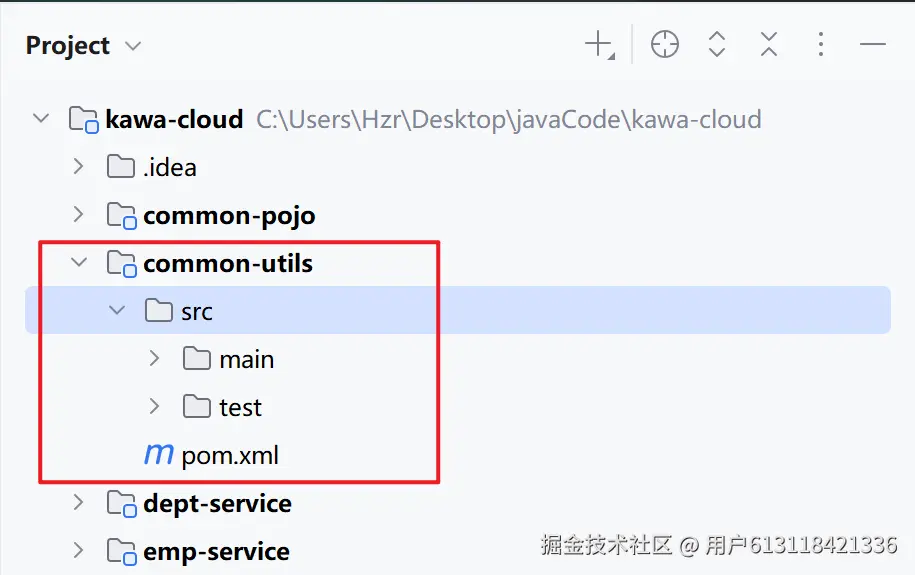915x575 pixels.
Task: Click the Expand All icon
Action: 717,44
